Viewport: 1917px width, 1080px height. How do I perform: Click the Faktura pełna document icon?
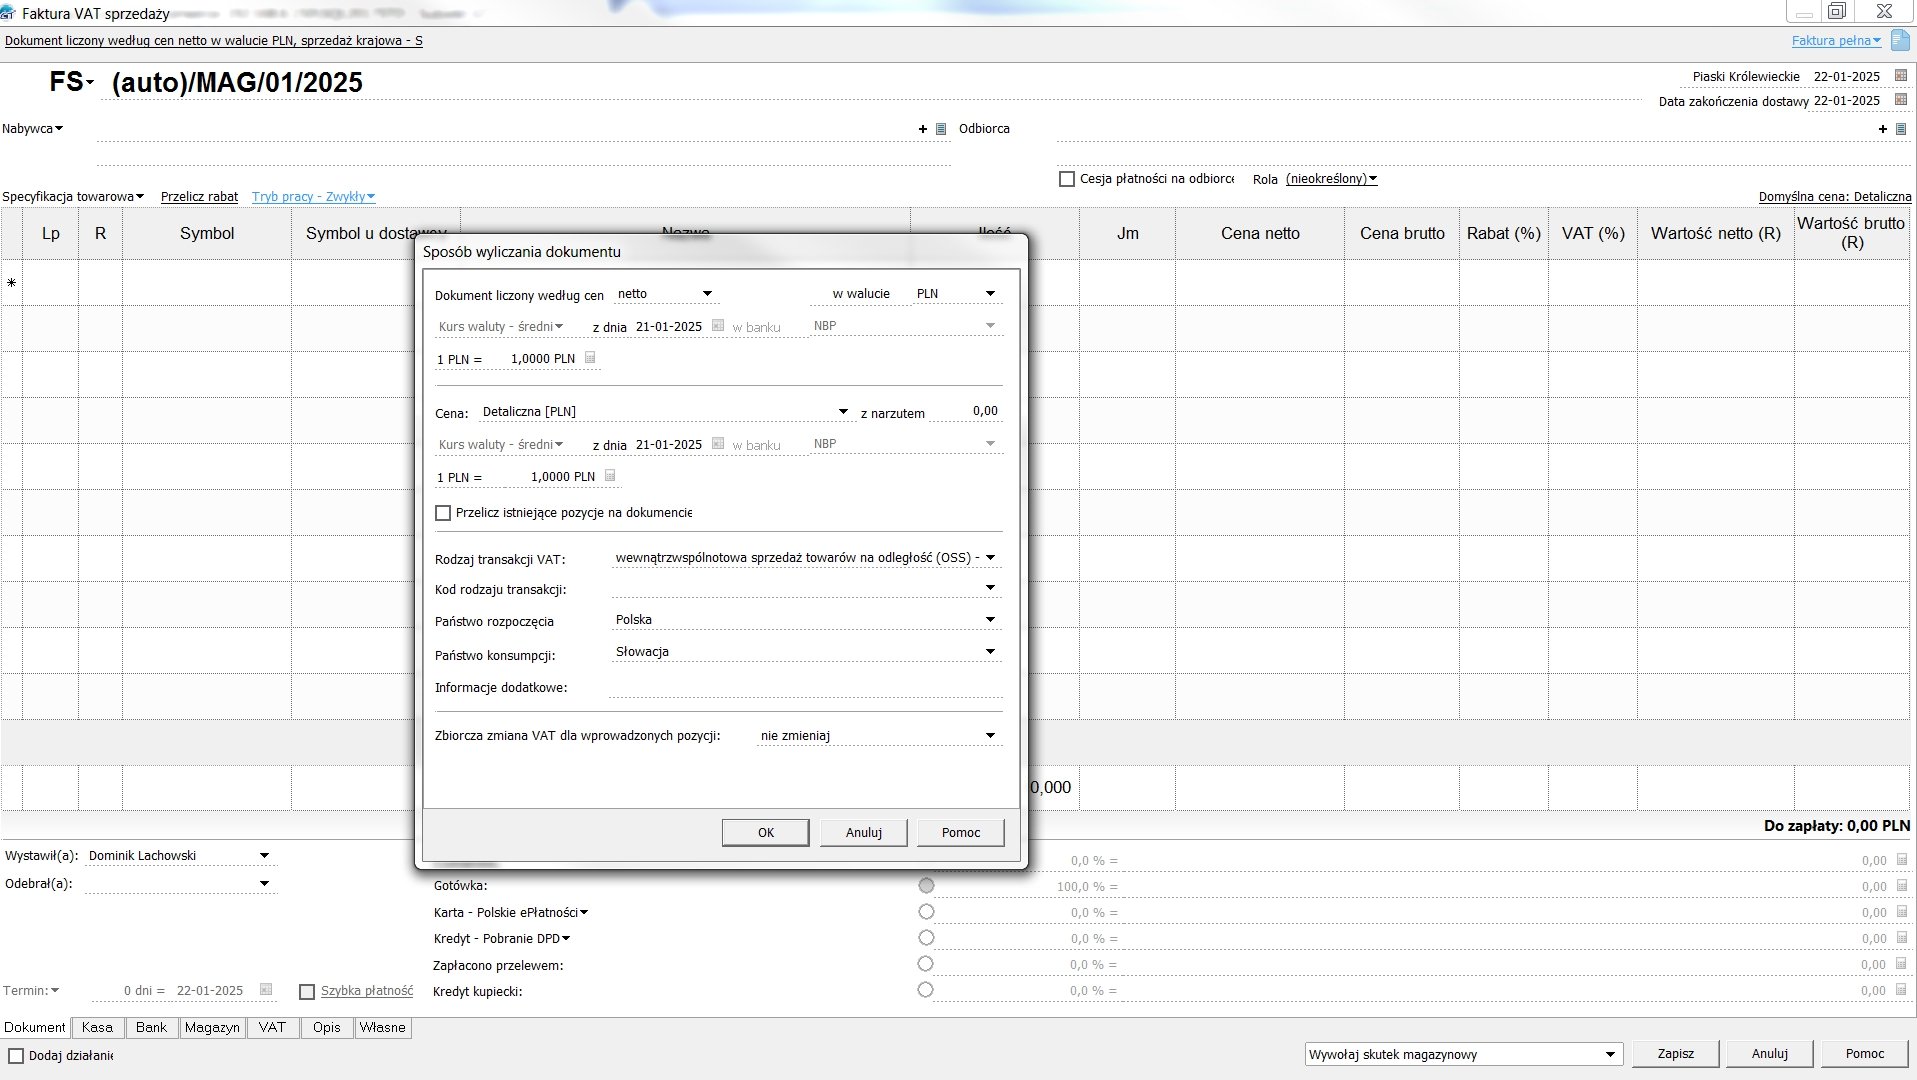tap(1899, 40)
